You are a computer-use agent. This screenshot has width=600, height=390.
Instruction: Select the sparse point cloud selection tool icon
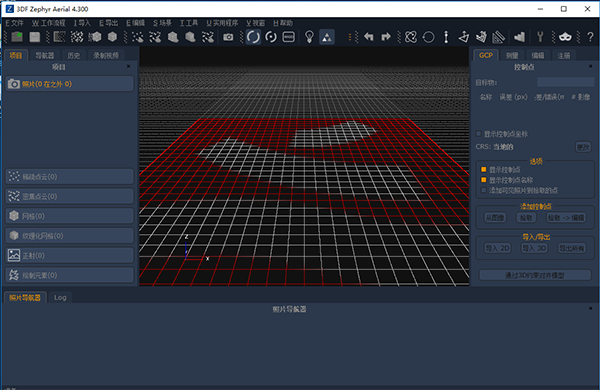[x=138, y=37]
